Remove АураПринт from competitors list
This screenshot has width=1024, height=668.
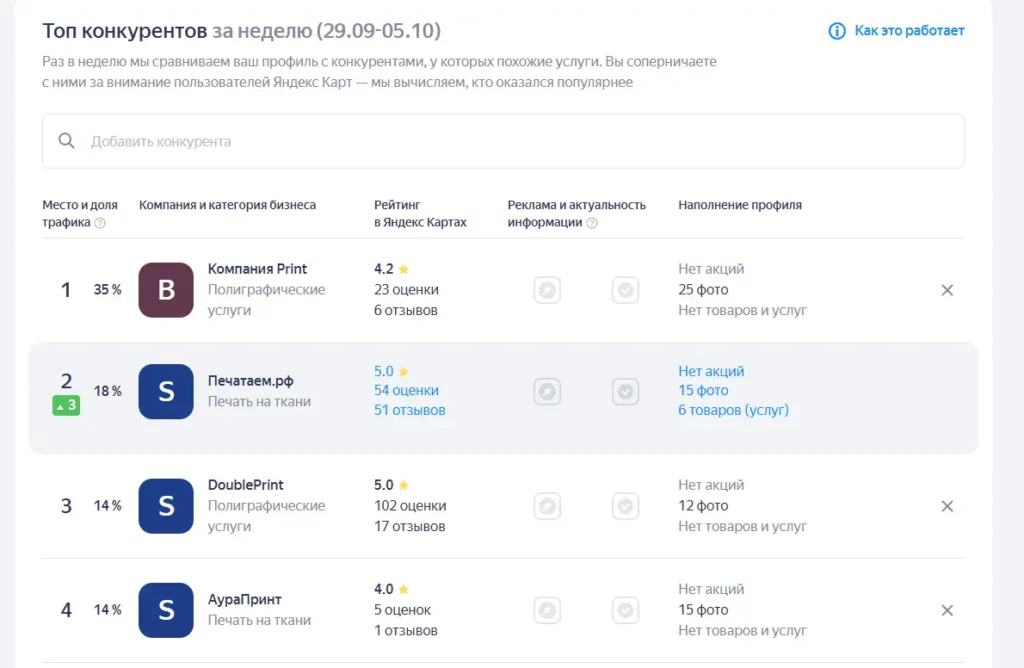[947, 610]
